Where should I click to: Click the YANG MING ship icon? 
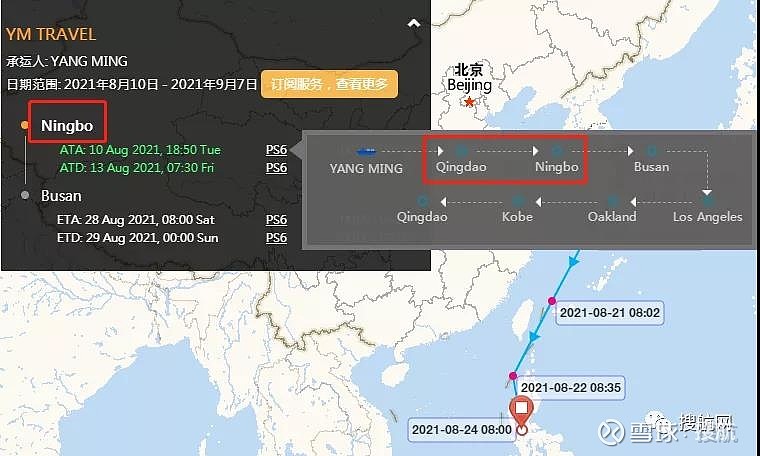pos(366,152)
